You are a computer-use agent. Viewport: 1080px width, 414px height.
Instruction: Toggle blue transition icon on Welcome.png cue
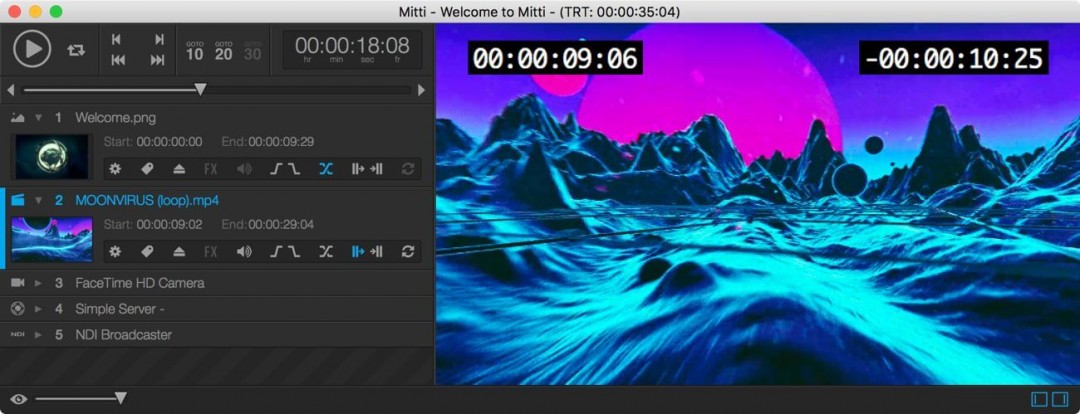325,169
